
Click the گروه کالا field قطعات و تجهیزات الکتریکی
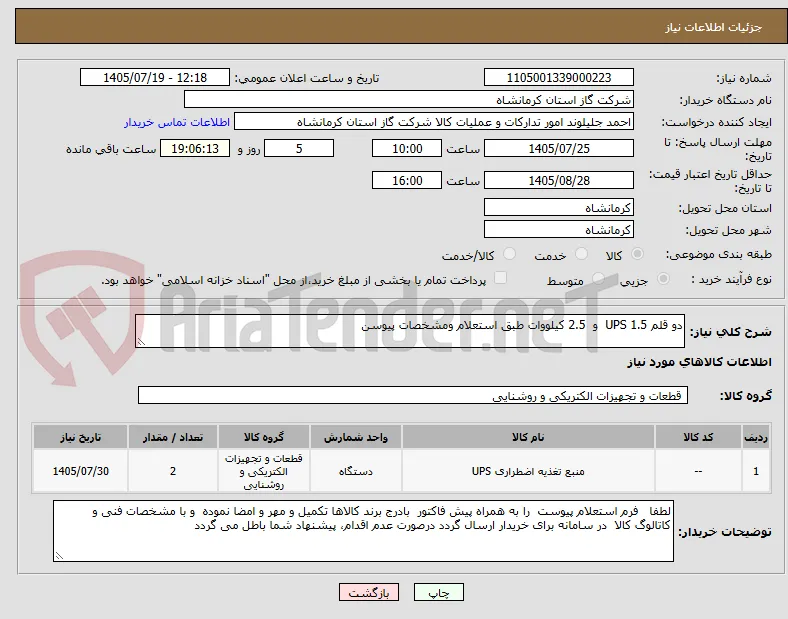[x=413, y=395]
